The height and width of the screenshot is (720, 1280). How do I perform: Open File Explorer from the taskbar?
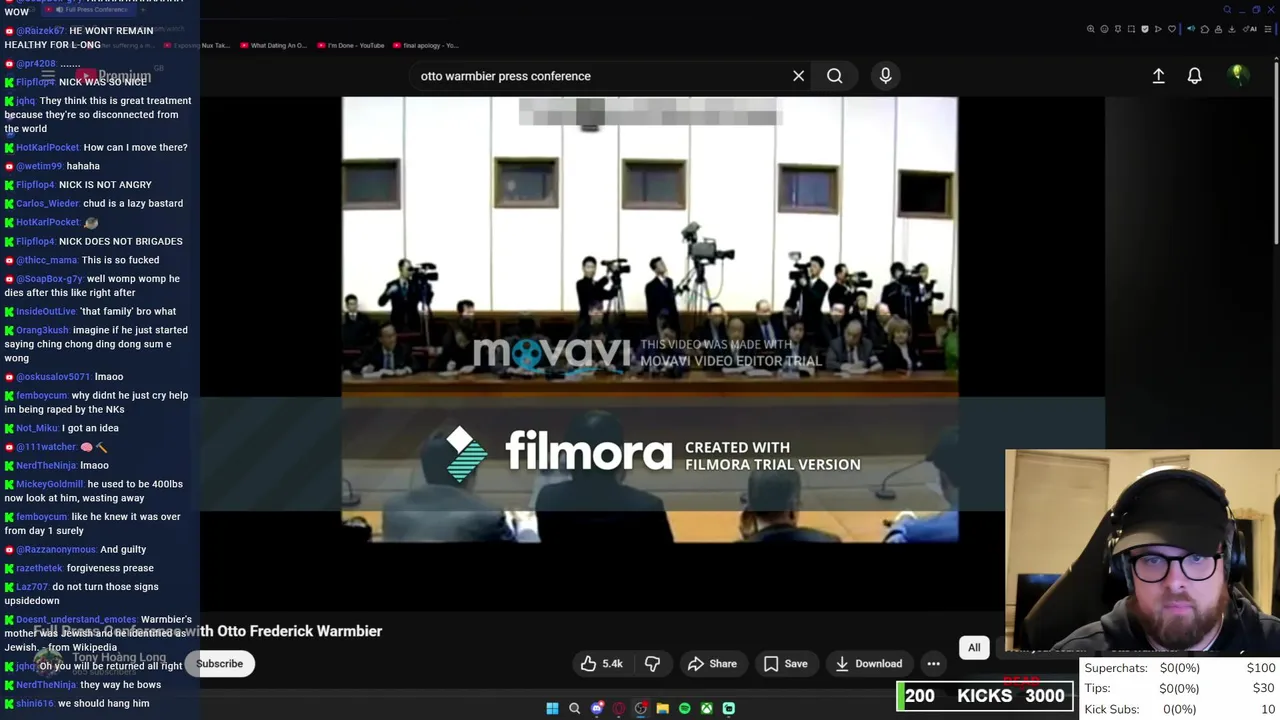(x=662, y=708)
